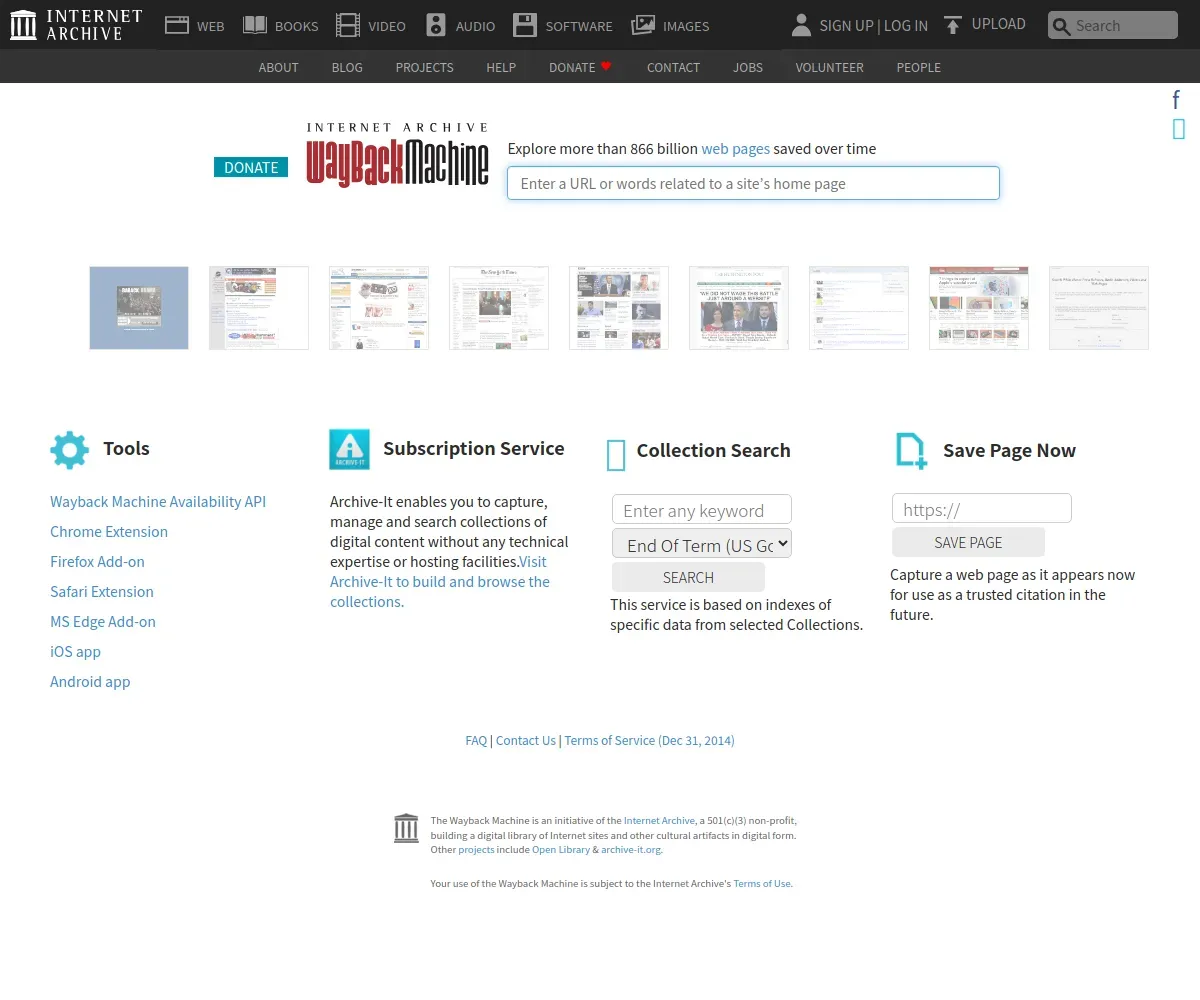Click the Tools gear icon
Screen dimensions: 1200x1000
pyautogui.click(x=69, y=450)
